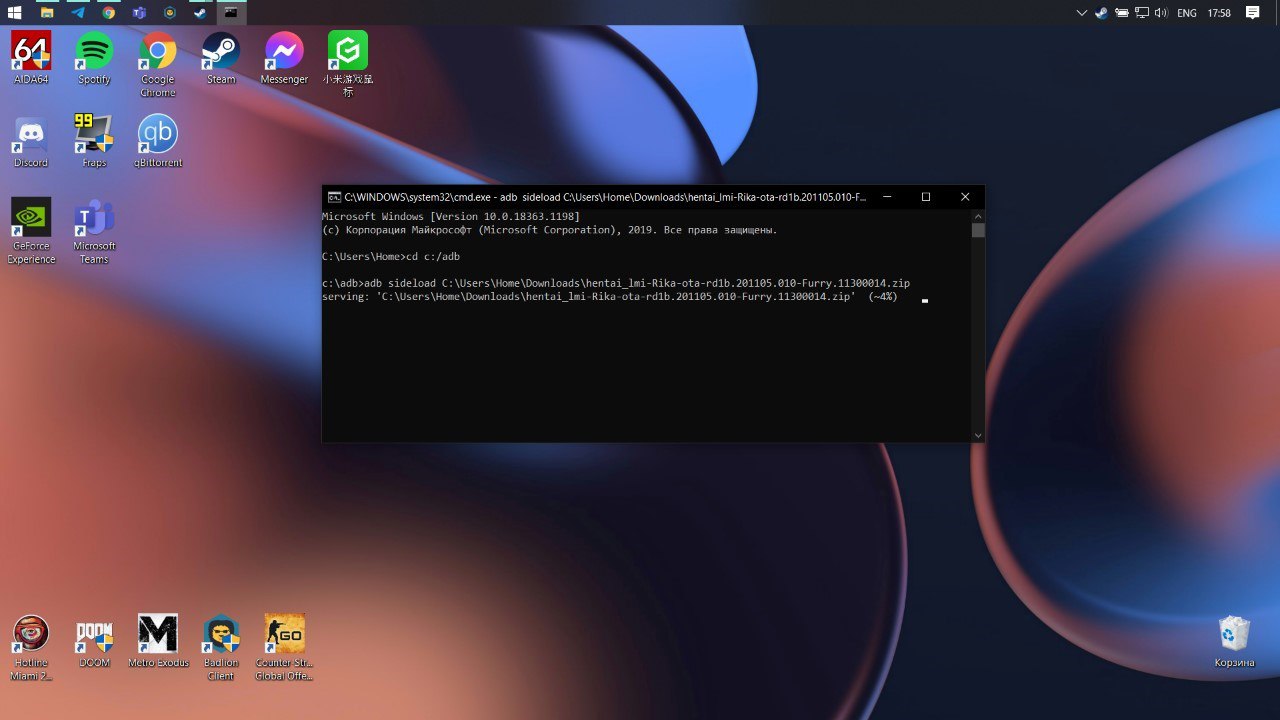Select the Hotline Miami 2 desktop icon
Image resolution: width=1280 pixels, height=720 pixels.
[31, 648]
